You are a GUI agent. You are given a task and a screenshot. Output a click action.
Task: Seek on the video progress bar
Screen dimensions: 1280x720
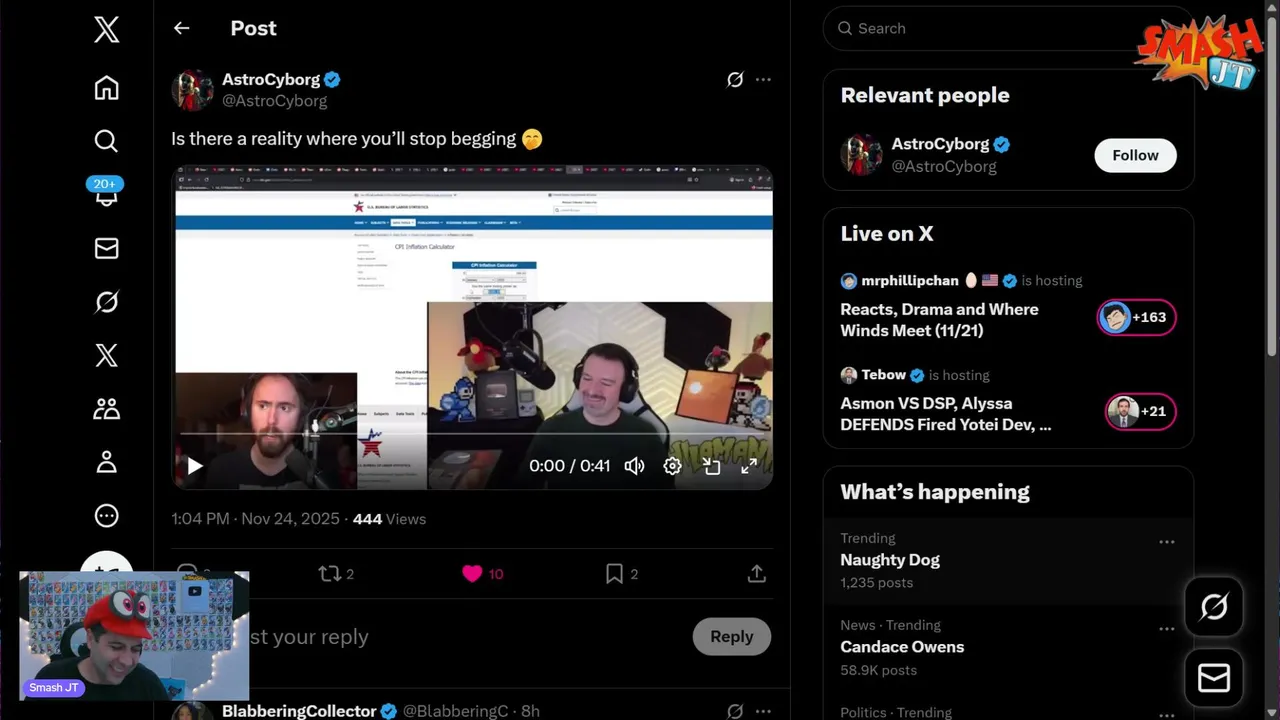471,434
